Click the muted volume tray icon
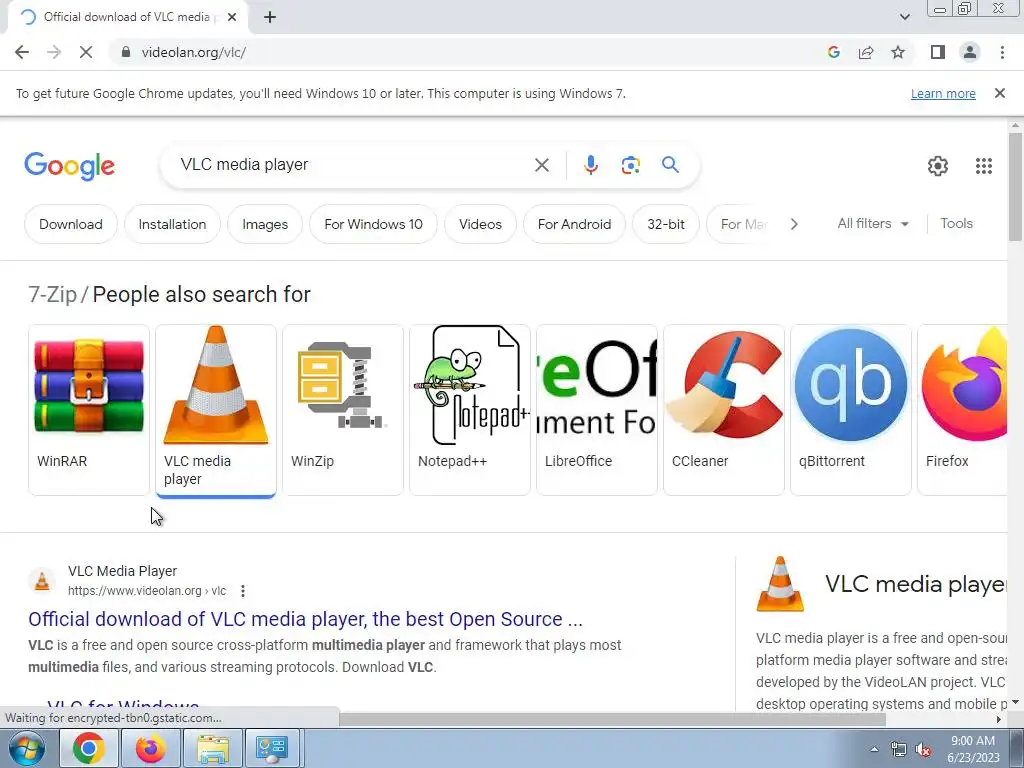 coord(923,750)
